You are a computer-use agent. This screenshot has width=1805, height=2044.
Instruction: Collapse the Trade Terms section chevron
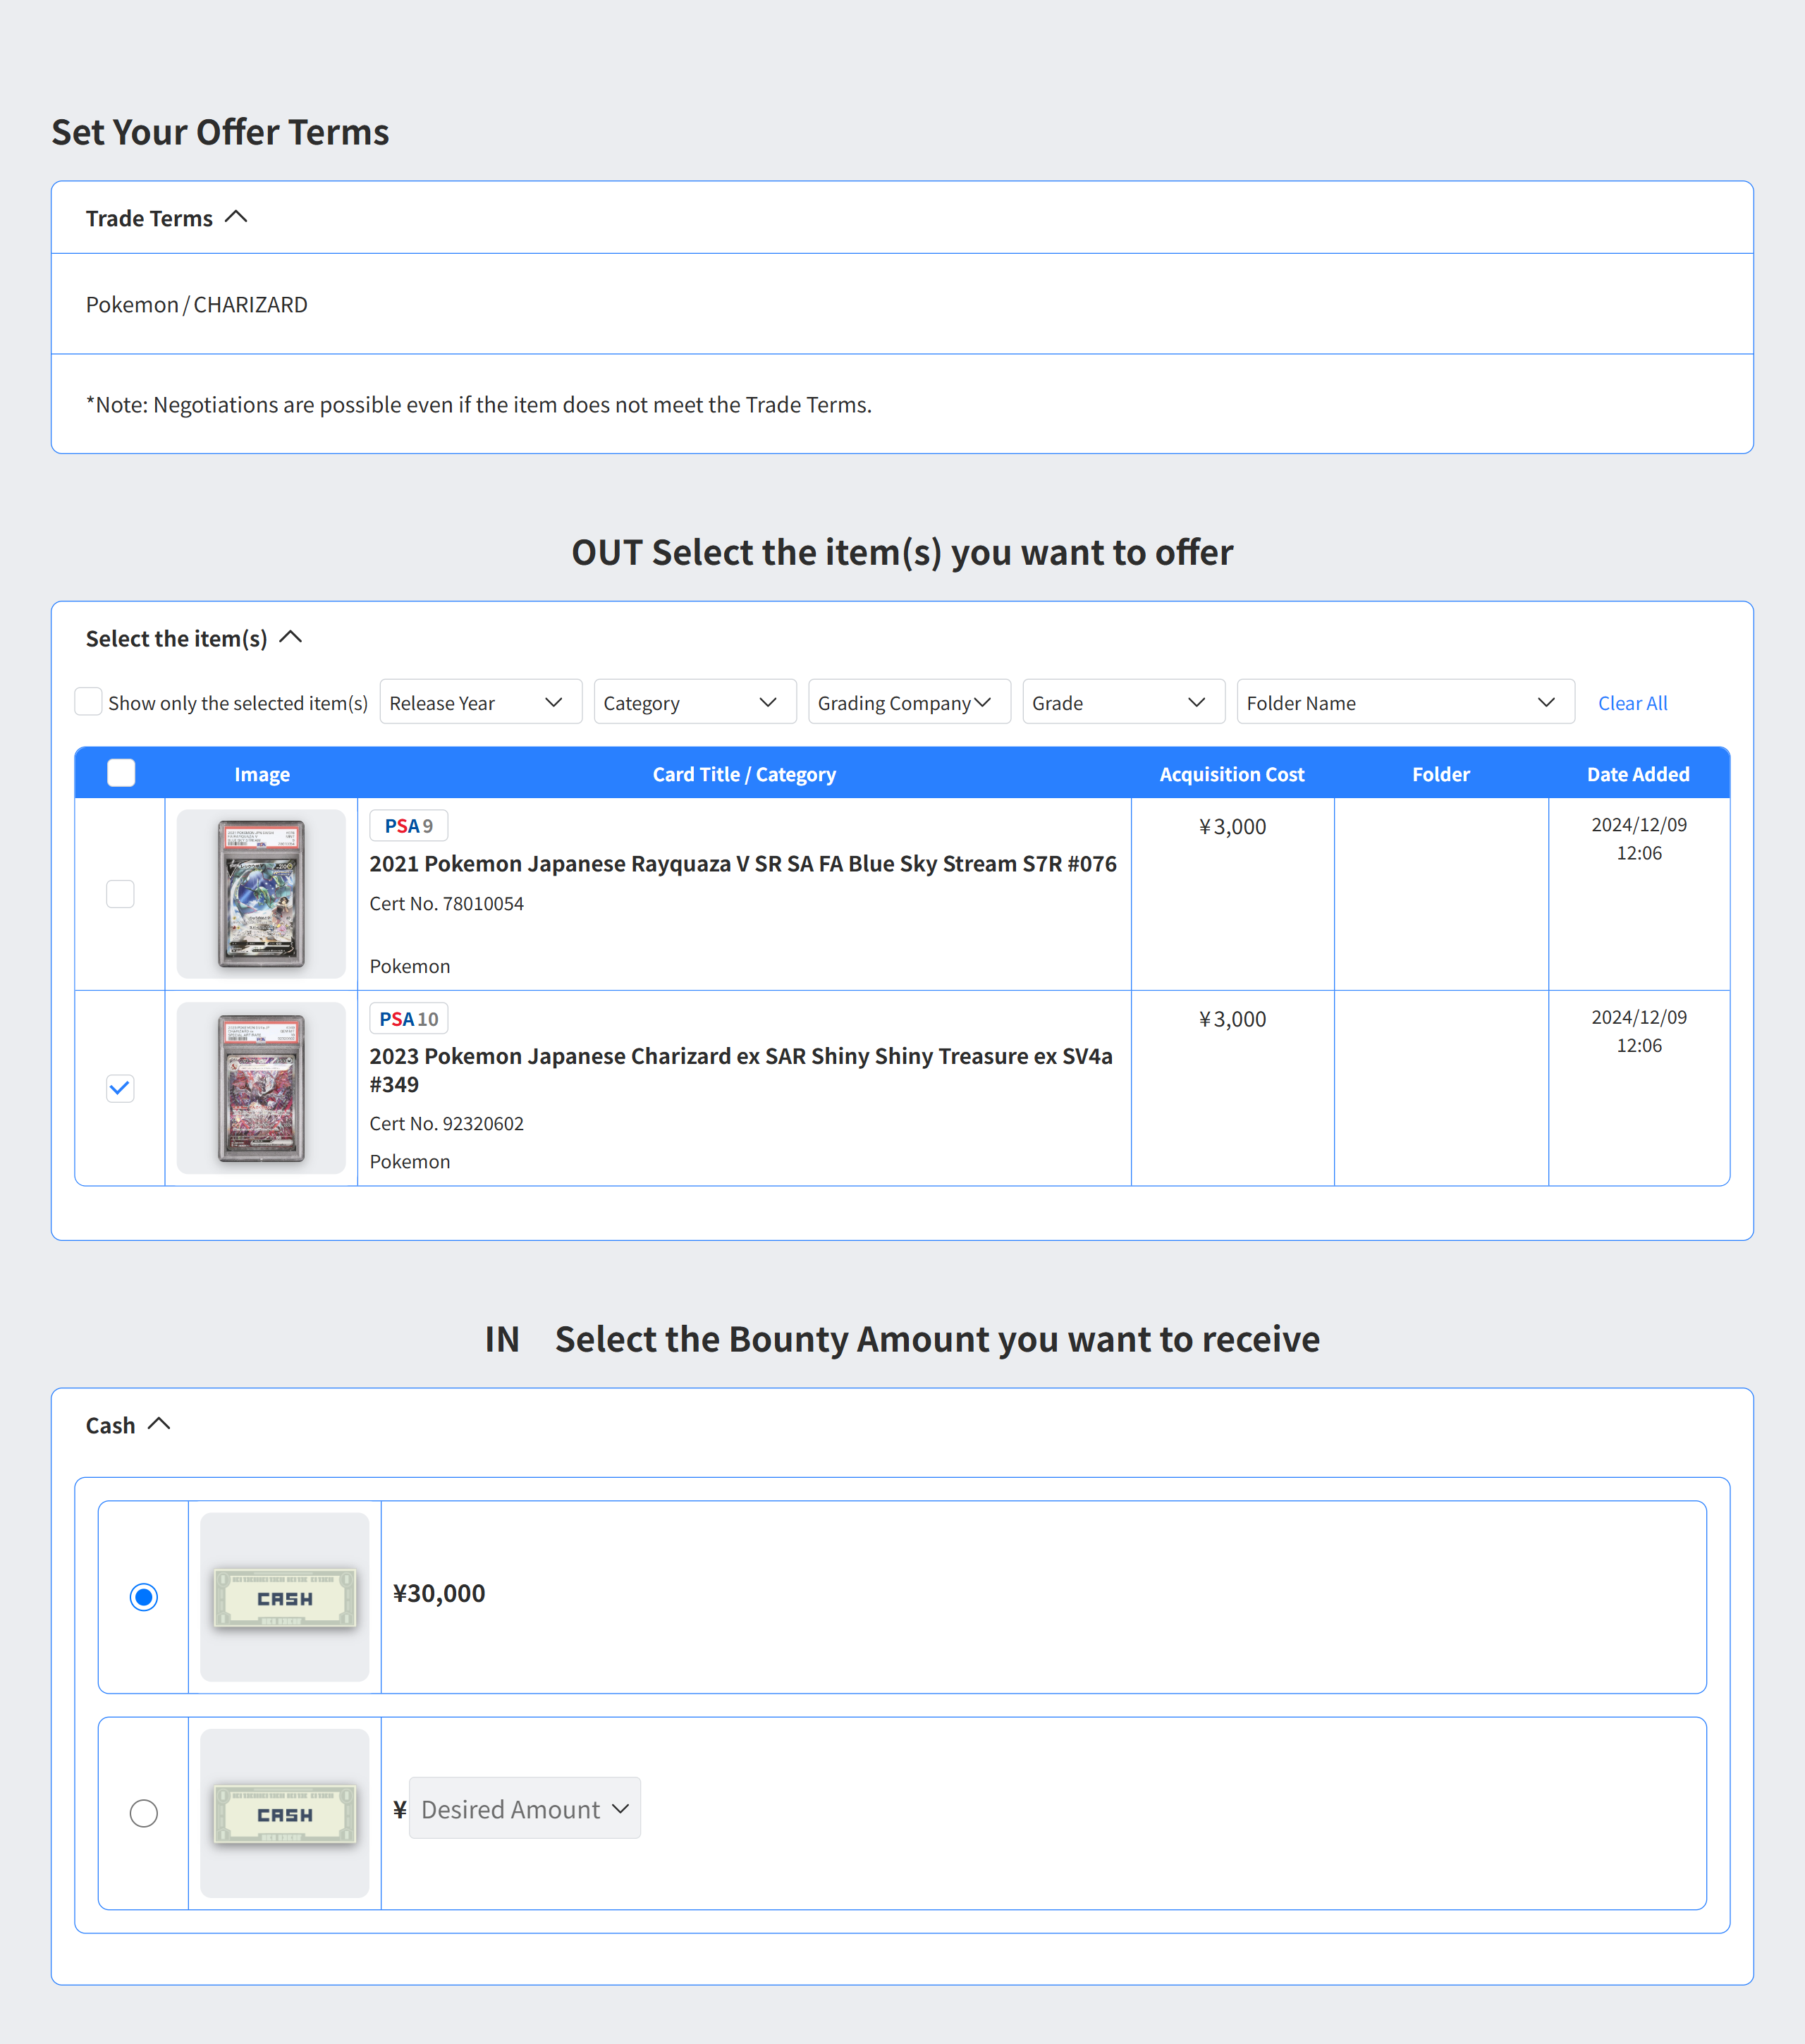236,217
